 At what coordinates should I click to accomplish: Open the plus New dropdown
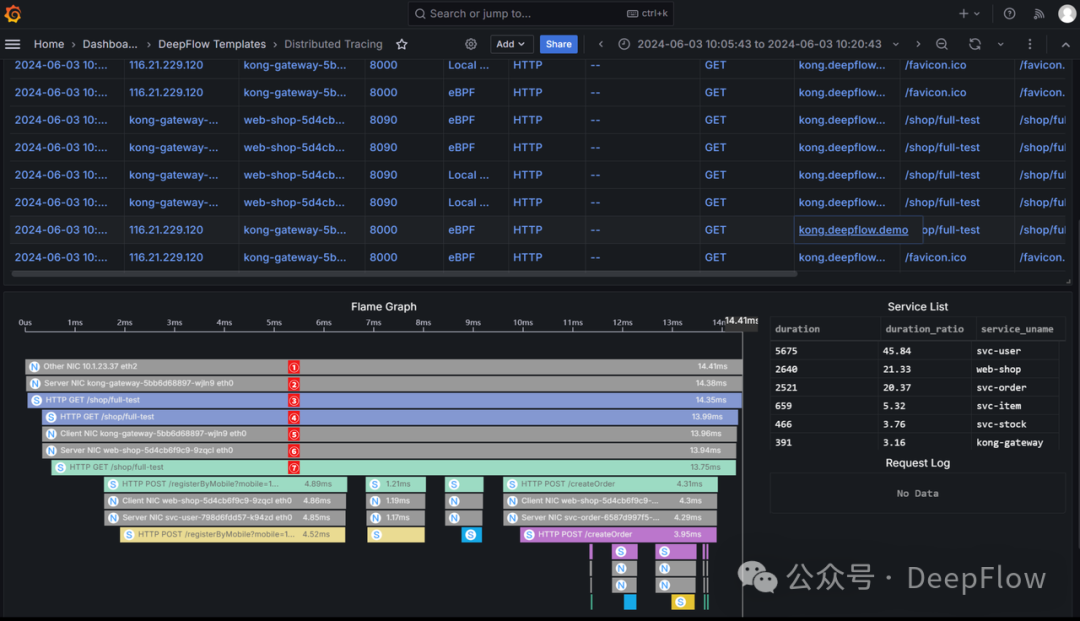coord(969,14)
